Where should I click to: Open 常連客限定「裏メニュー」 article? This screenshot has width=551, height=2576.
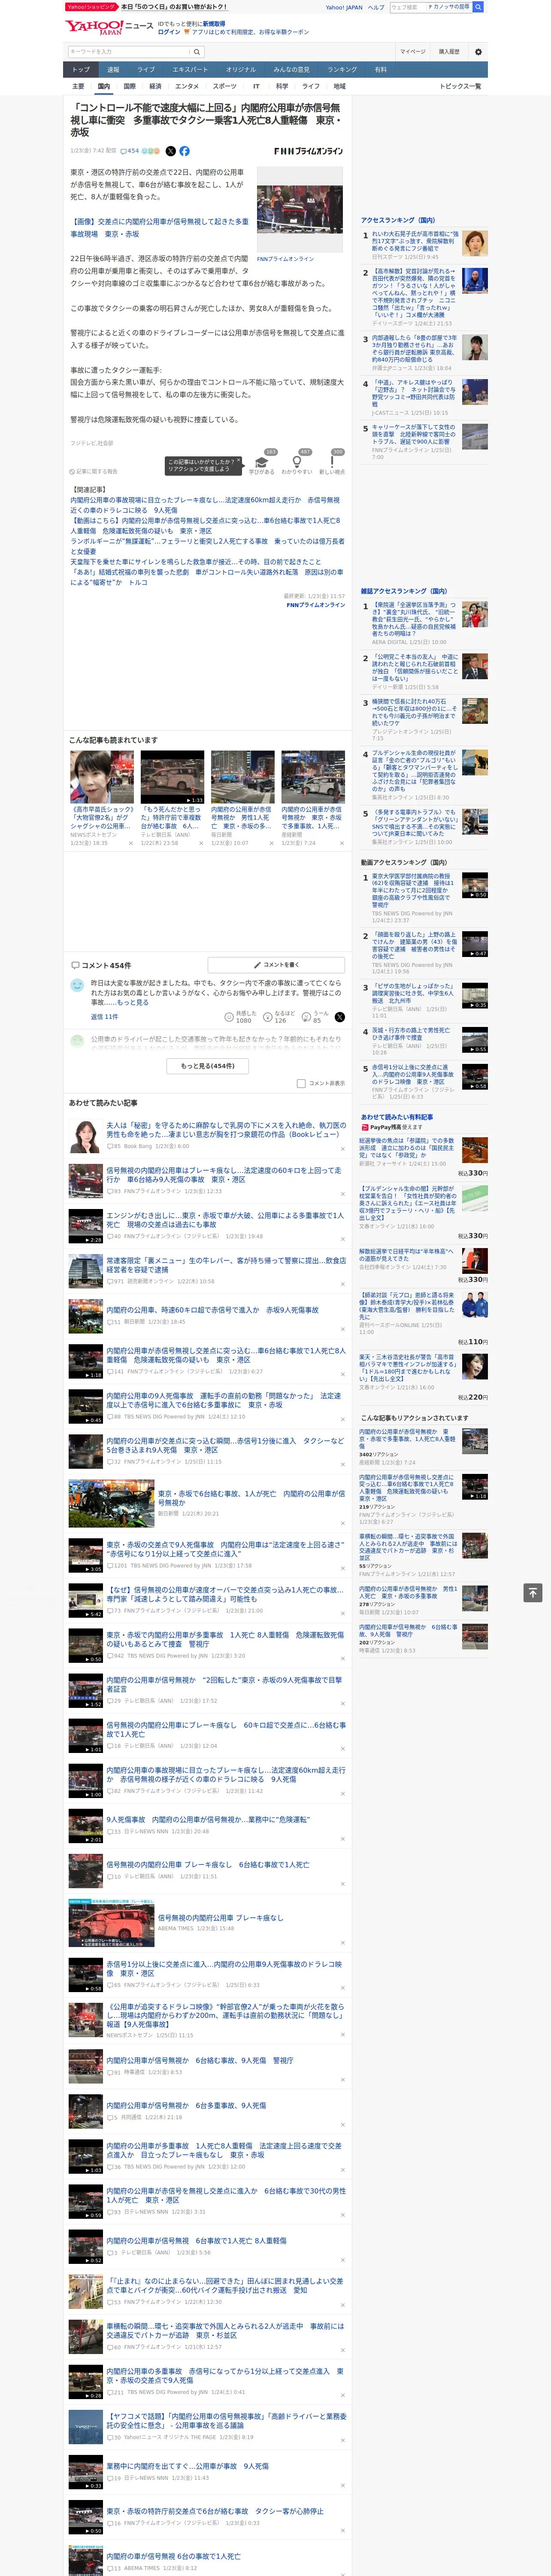(x=226, y=1265)
